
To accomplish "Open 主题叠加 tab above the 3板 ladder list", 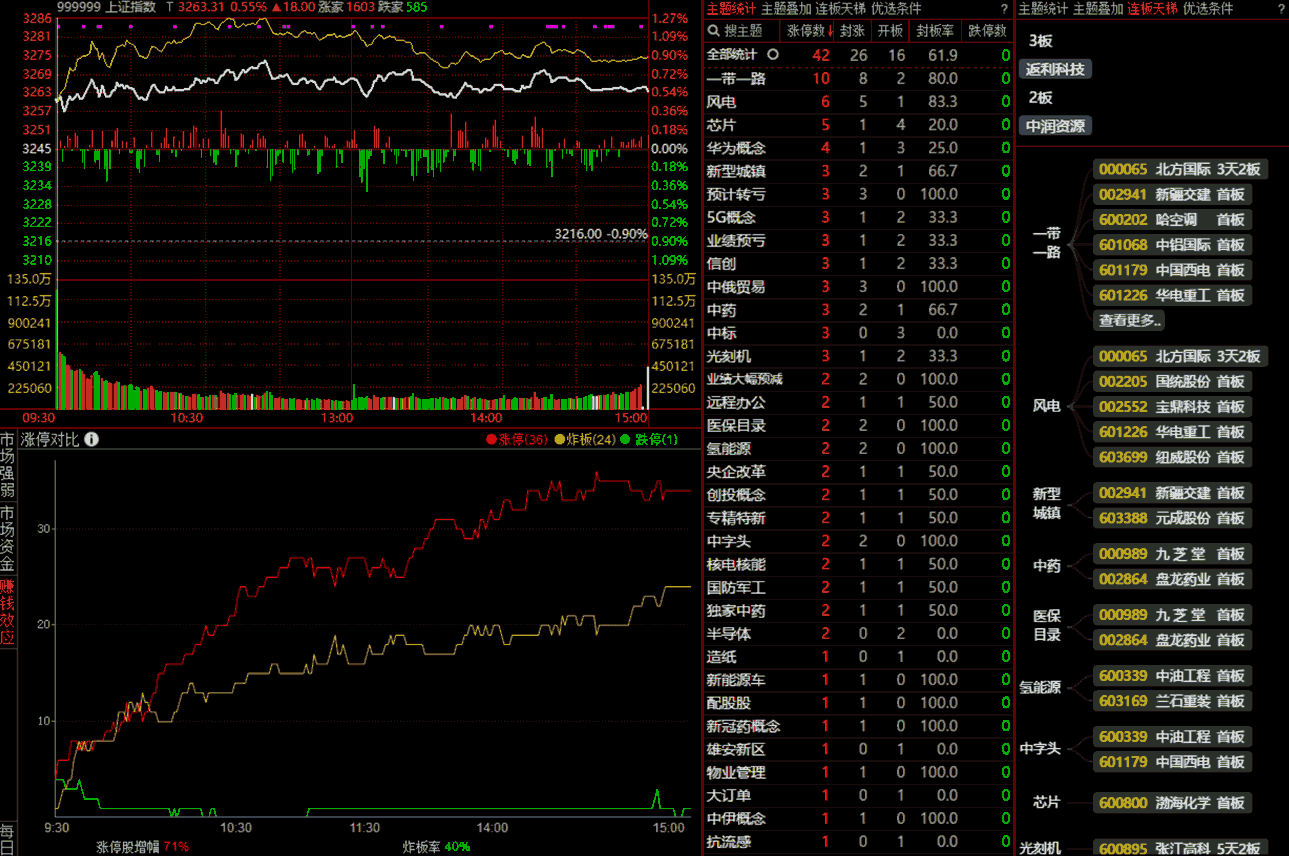I will tap(1099, 8).
